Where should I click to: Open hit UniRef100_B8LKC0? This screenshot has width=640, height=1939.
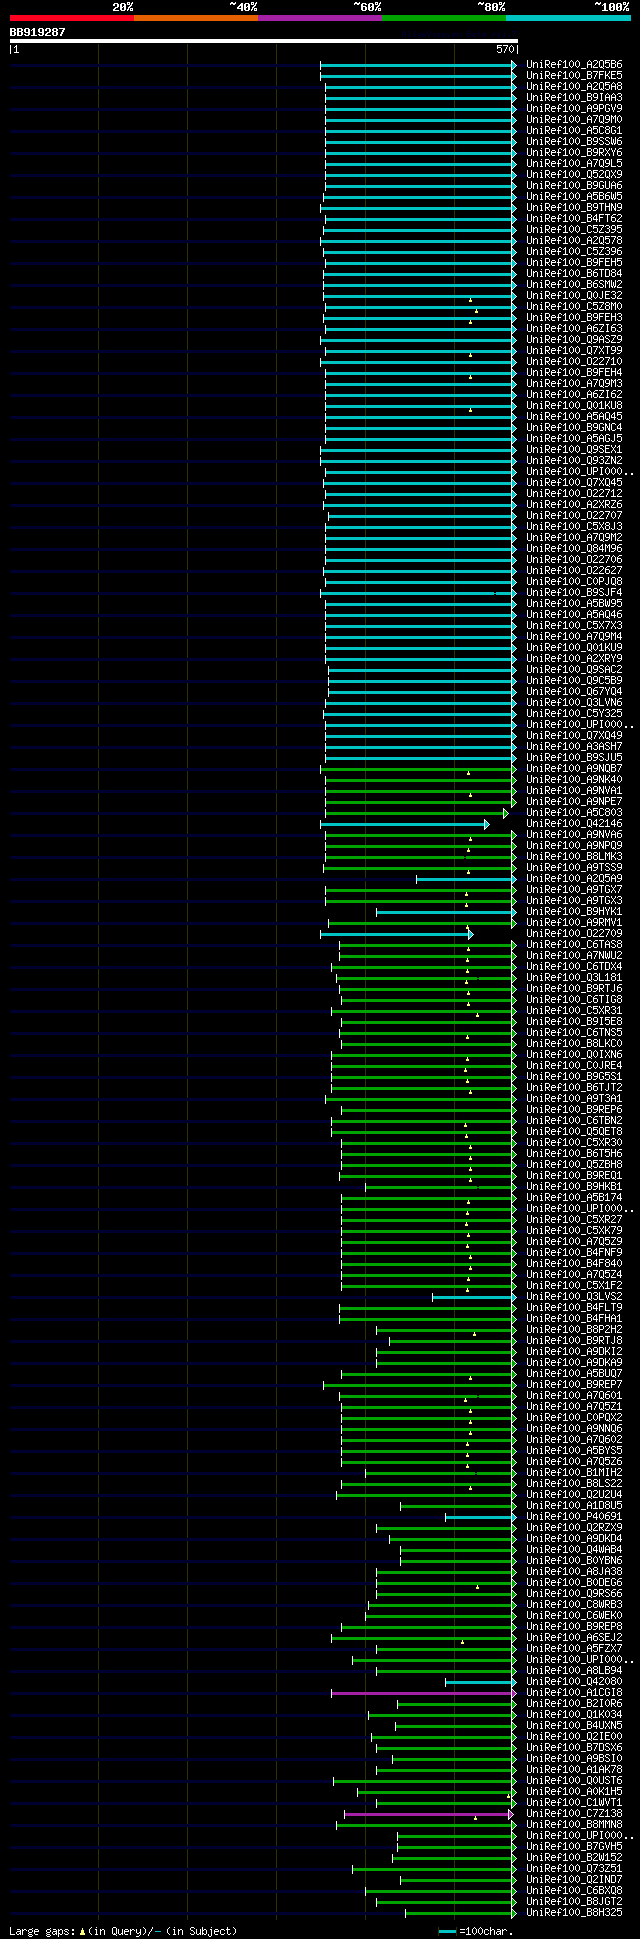pyautogui.click(x=574, y=1044)
